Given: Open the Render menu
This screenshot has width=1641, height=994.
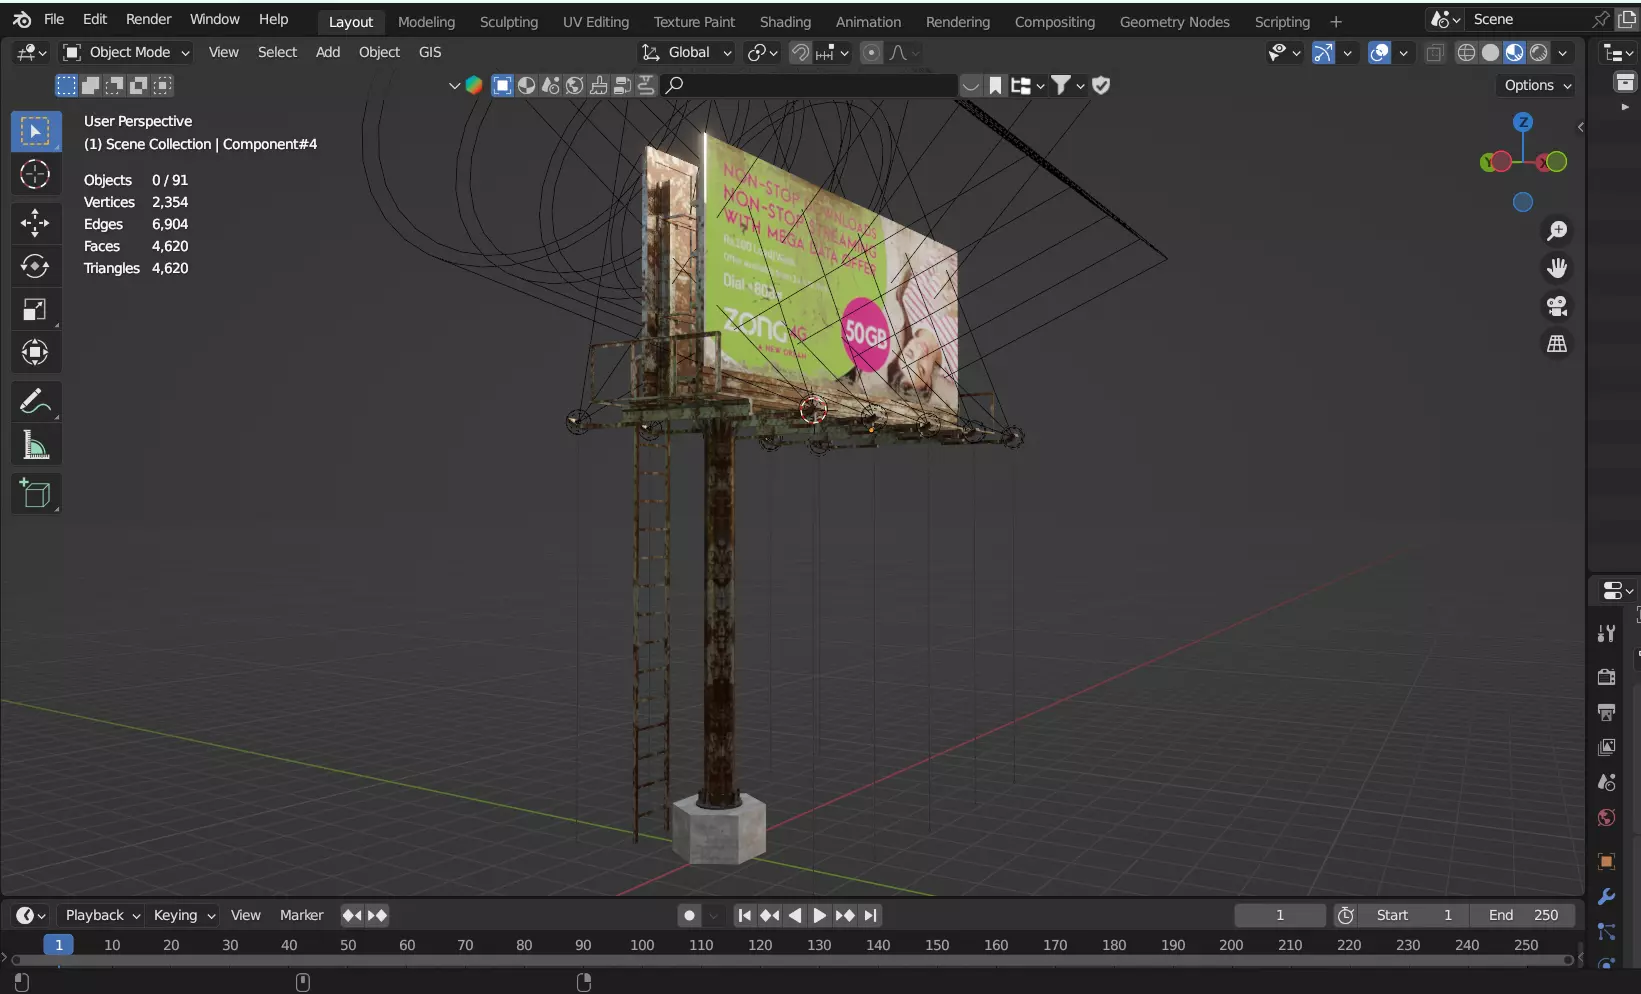Looking at the screenshot, I should (x=148, y=19).
